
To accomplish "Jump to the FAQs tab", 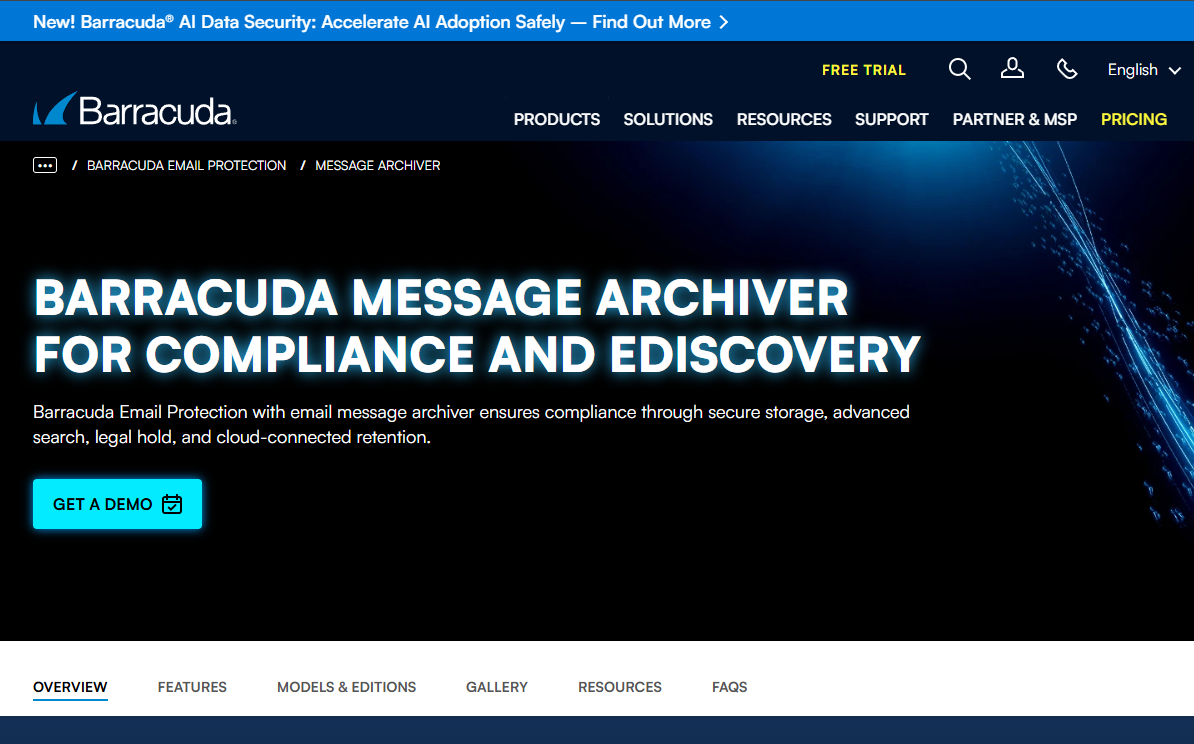I will tap(729, 687).
